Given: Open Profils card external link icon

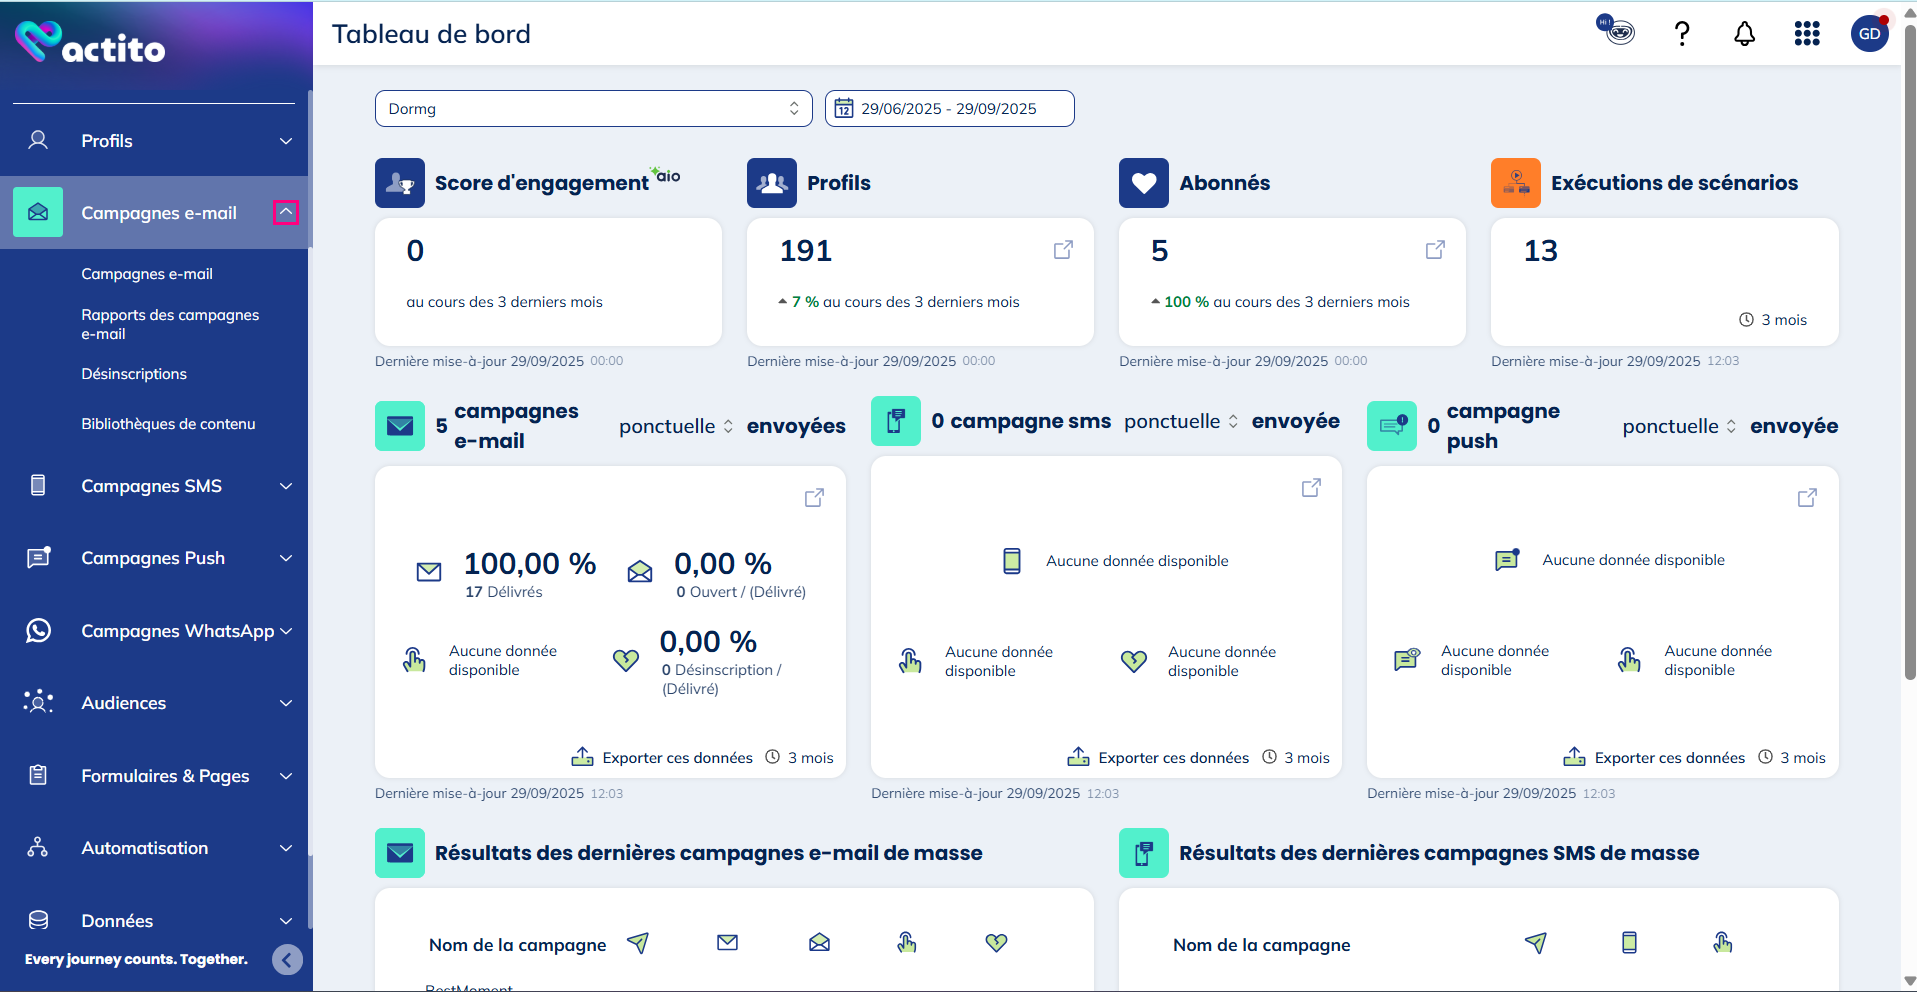Looking at the screenshot, I should point(1063,250).
